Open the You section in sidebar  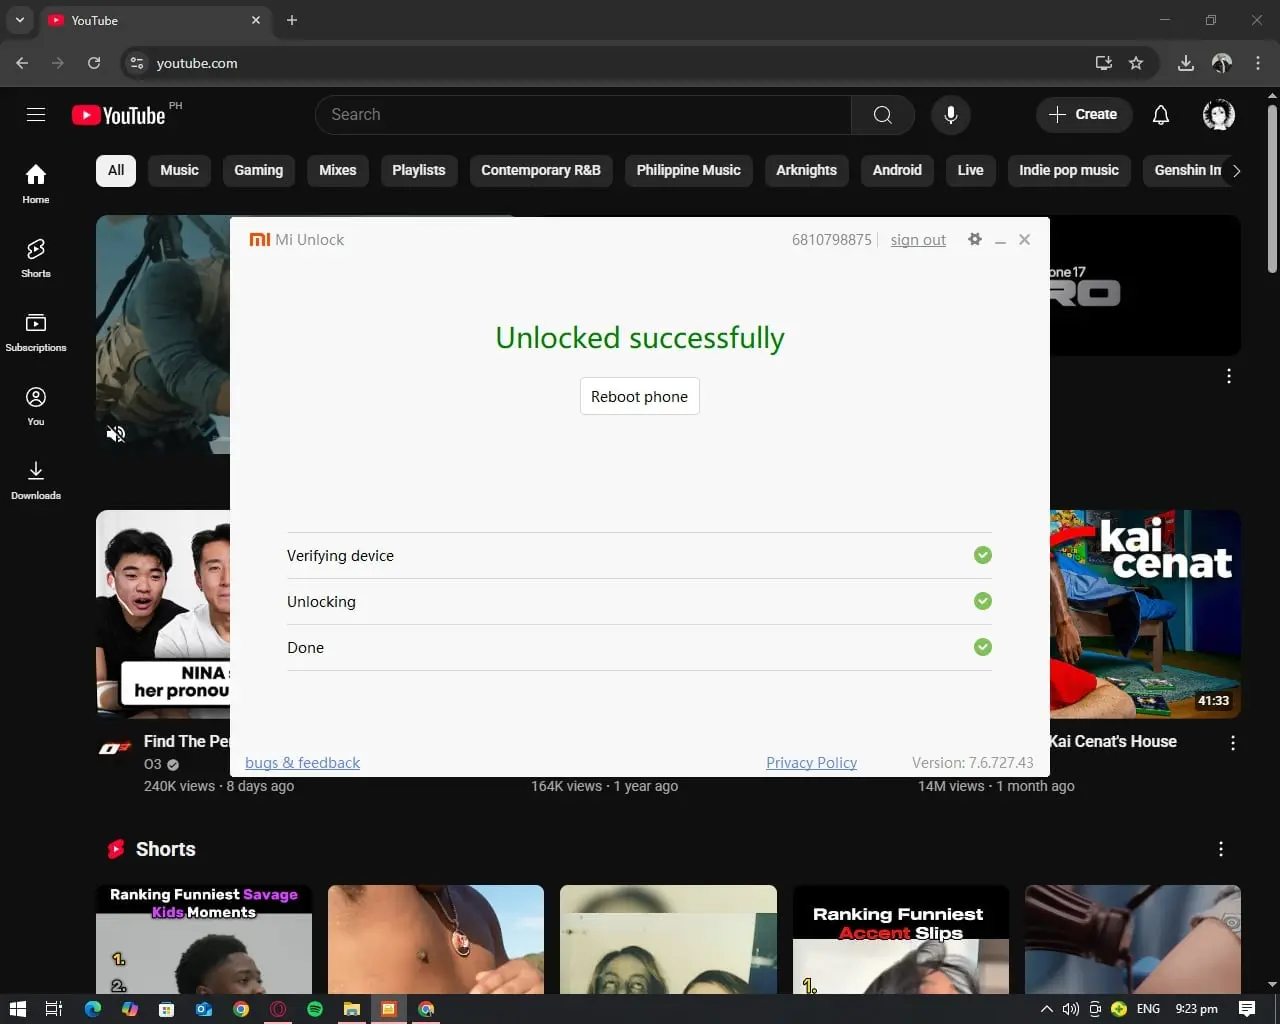pyautogui.click(x=36, y=406)
